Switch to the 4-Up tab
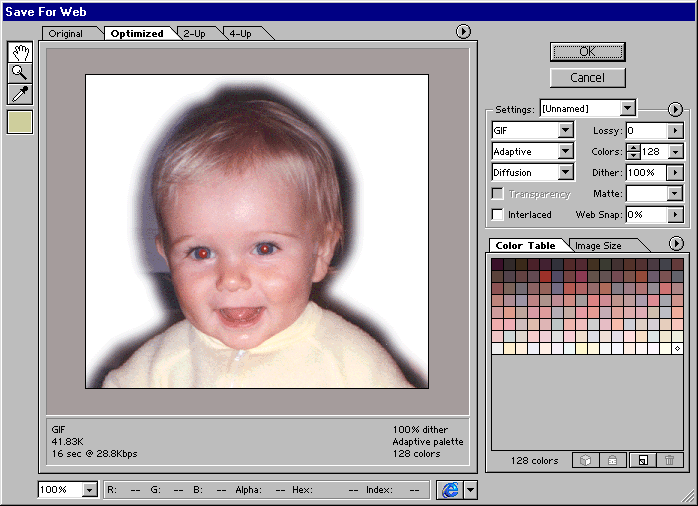Viewport: 698px width, 506px height. tap(240, 34)
